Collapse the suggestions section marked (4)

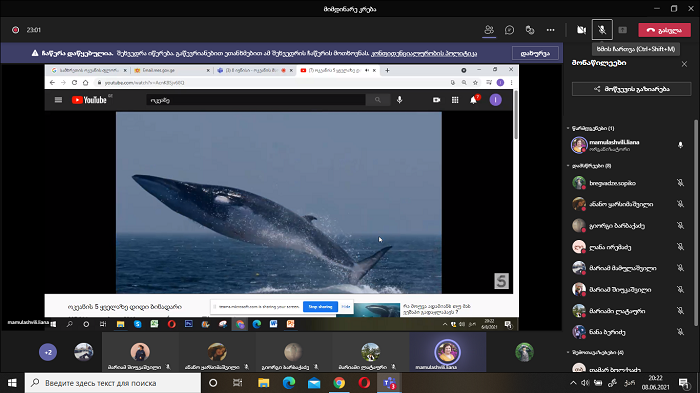568,352
